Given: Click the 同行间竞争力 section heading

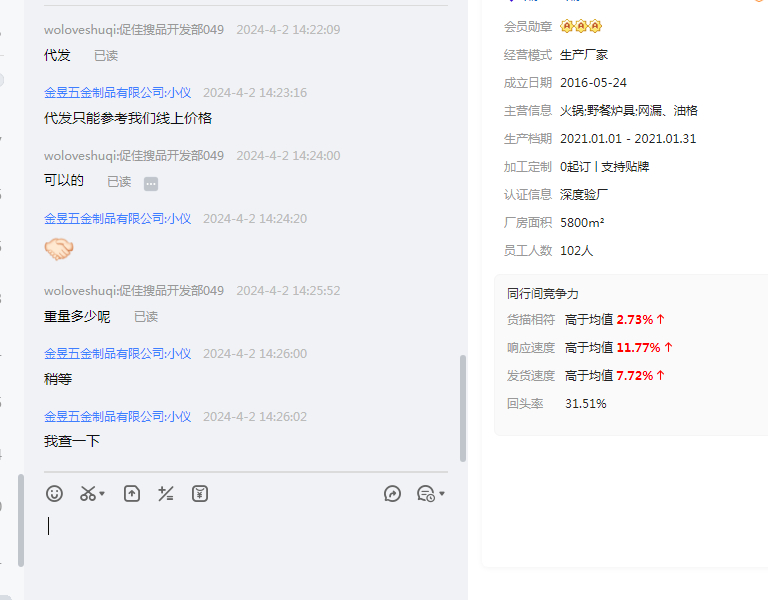Looking at the screenshot, I should click(543, 293).
